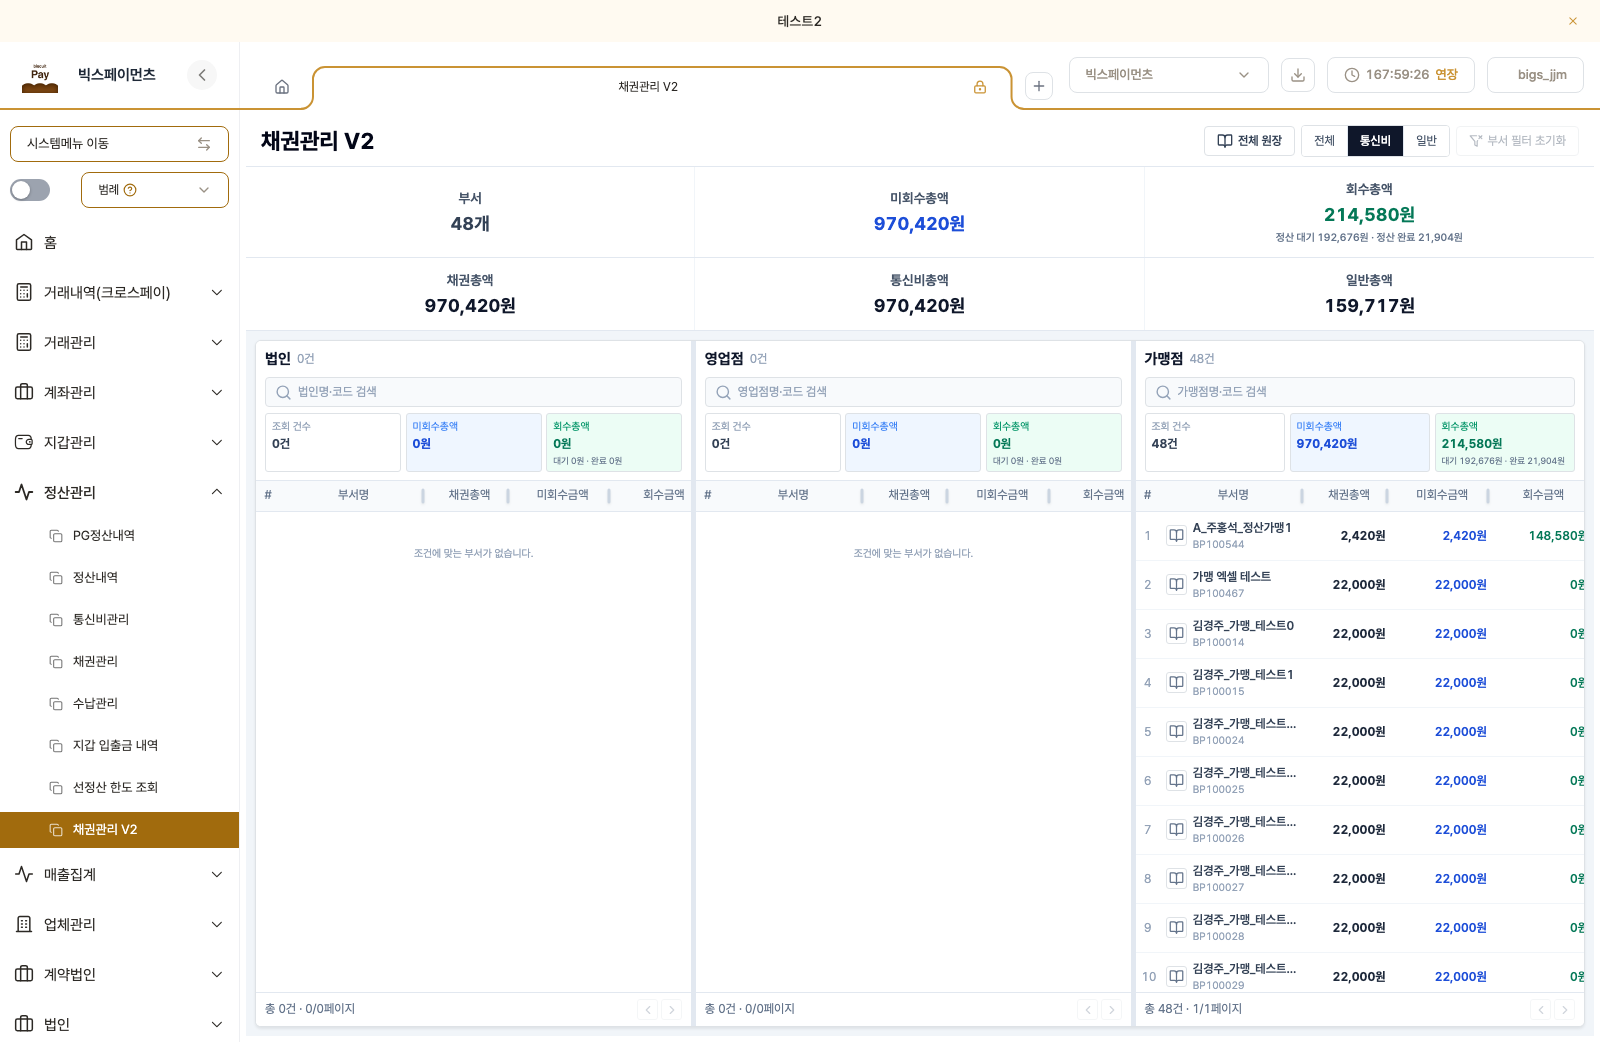Select the 일반 filter option

pyautogui.click(x=1427, y=141)
